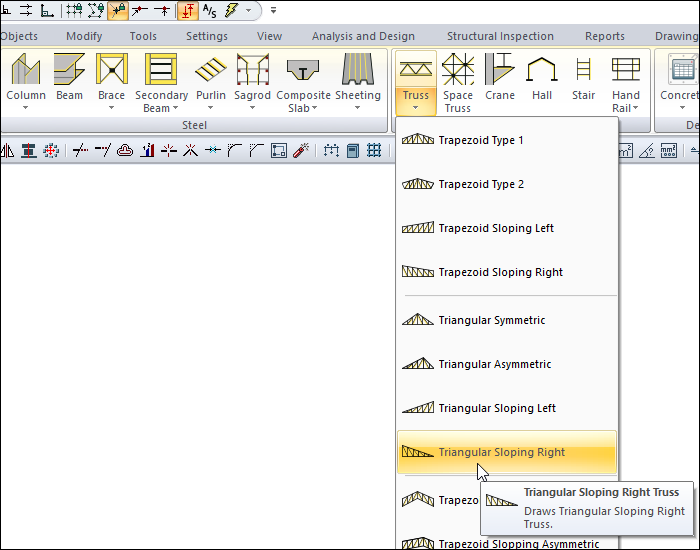Image resolution: width=700 pixels, height=550 pixels.
Task: Click the Hall tool icon
Action: tap(542, 72)
